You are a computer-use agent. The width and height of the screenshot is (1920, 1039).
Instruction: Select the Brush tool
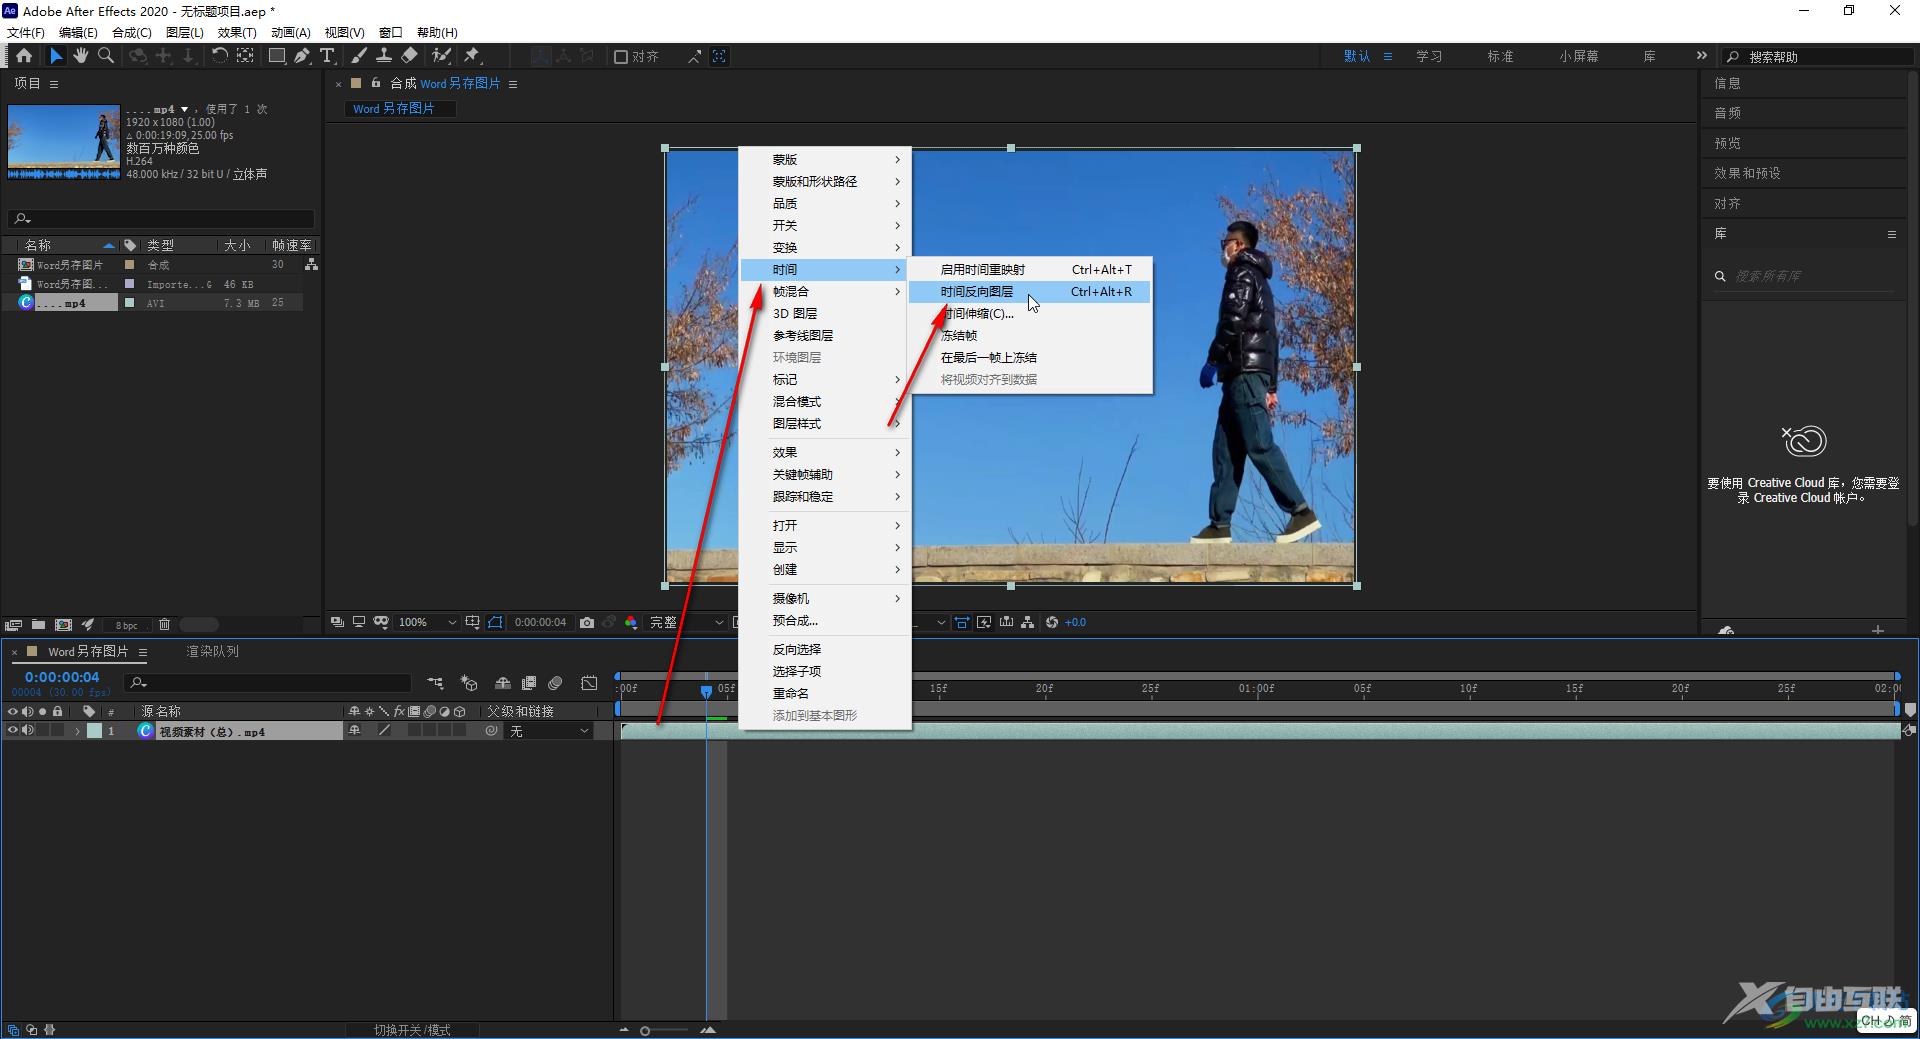[358, 56]
